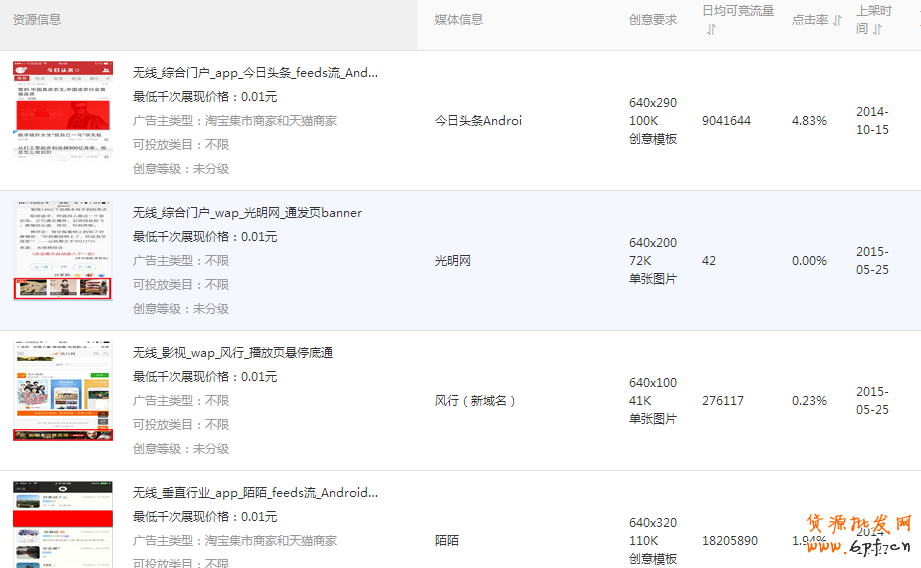
Task: Click sort arrows beside 日均可竞流量 header
Action: [711, 30]
